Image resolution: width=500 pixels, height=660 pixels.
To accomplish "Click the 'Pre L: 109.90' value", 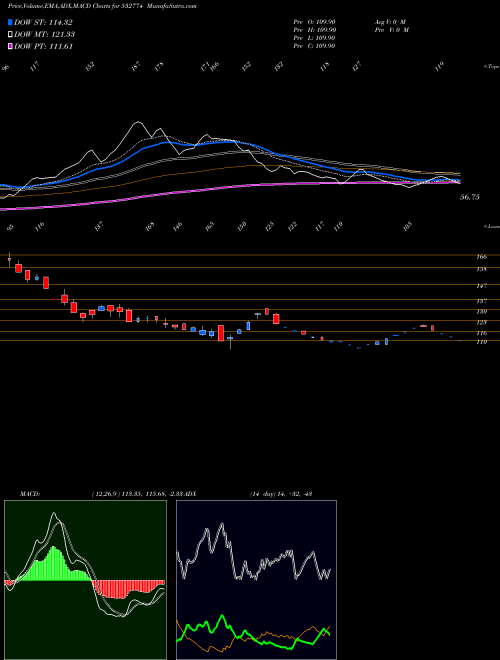I will coord(314,38).
